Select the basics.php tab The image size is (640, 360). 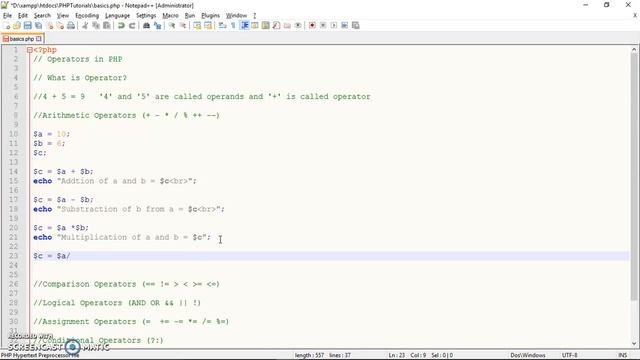point(22,39)
